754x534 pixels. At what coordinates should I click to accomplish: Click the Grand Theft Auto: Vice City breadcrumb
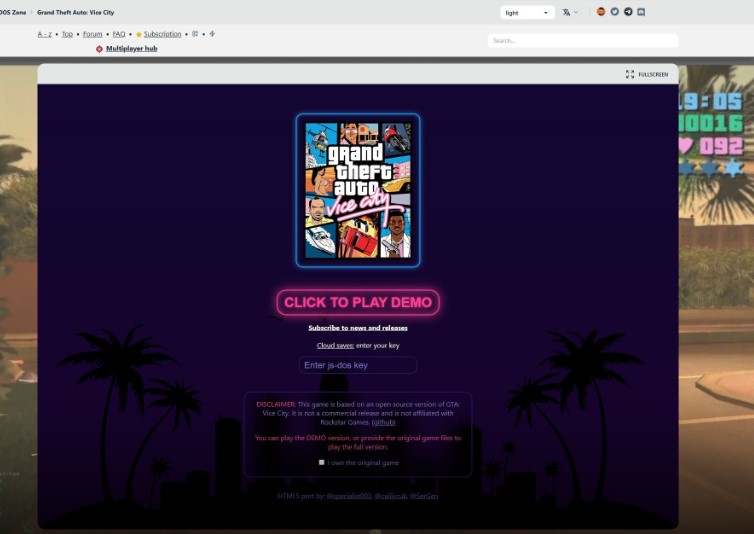point(75,13)
